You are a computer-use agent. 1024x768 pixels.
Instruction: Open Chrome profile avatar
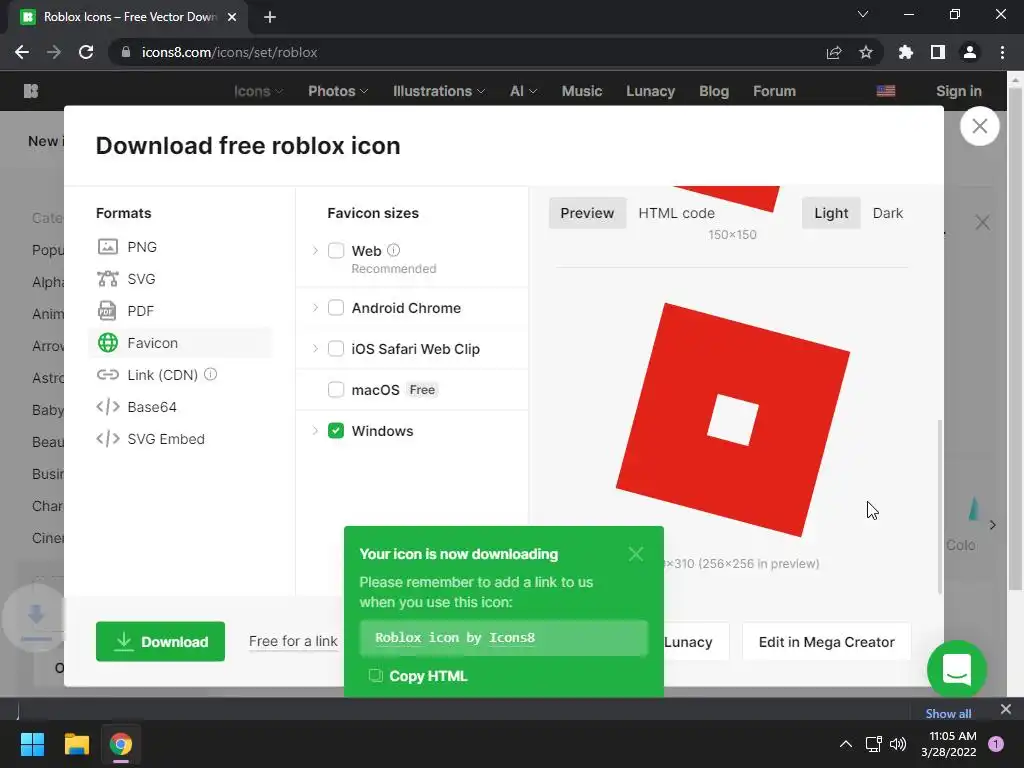970,52
